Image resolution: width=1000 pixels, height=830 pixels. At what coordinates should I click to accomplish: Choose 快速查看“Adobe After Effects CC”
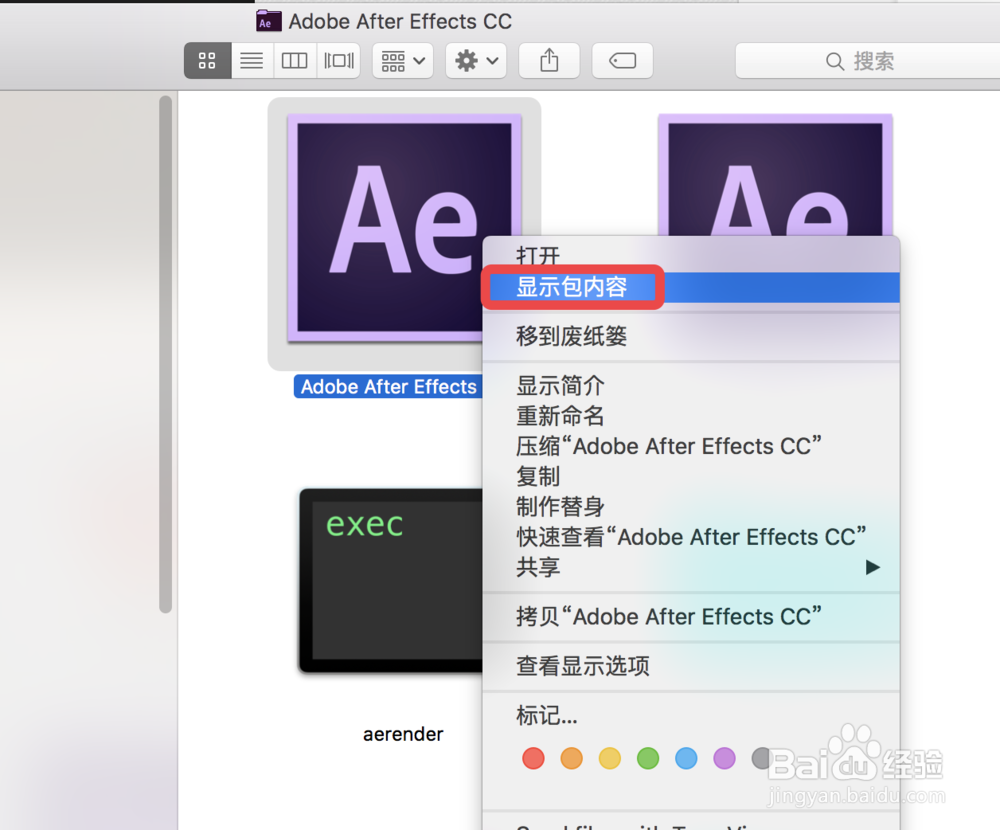coord(691,537)
